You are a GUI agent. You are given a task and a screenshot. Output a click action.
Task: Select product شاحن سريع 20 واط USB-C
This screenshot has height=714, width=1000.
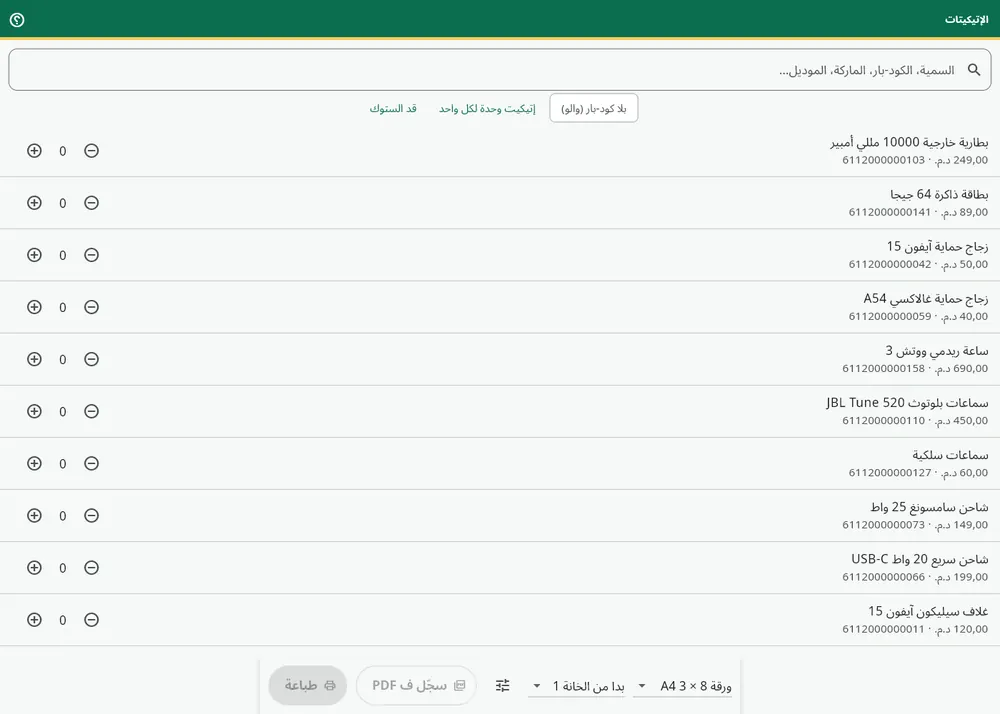[x=500, y=567]
